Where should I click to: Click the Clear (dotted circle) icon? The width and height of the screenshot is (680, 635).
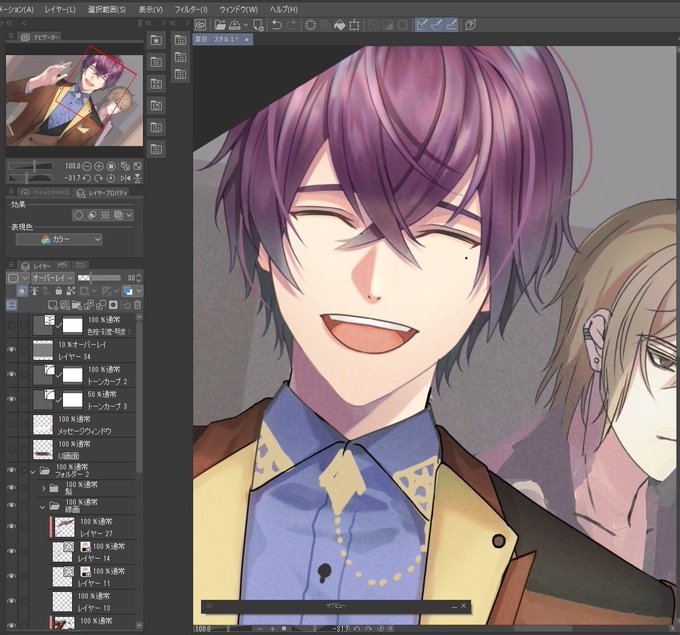311,25
